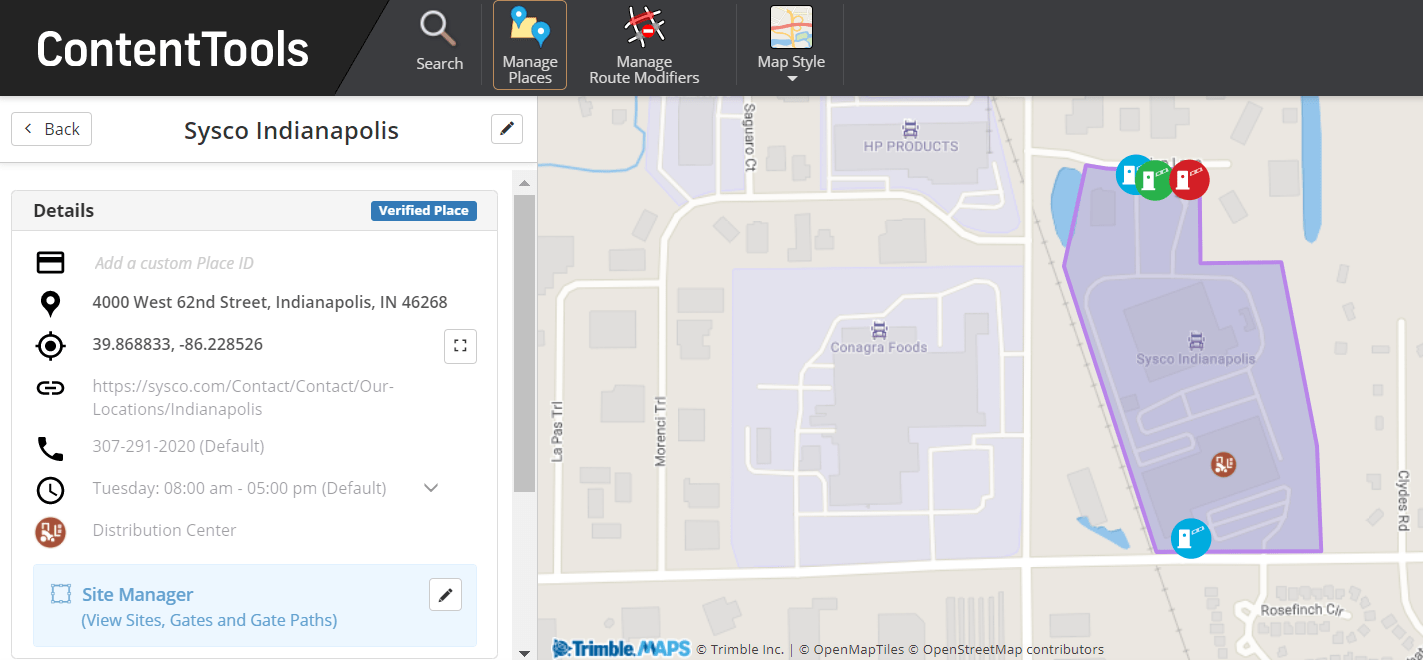1423x660 pixels.
Task: Click the 4000 West 62nd Street address
Action: (270, 302)
